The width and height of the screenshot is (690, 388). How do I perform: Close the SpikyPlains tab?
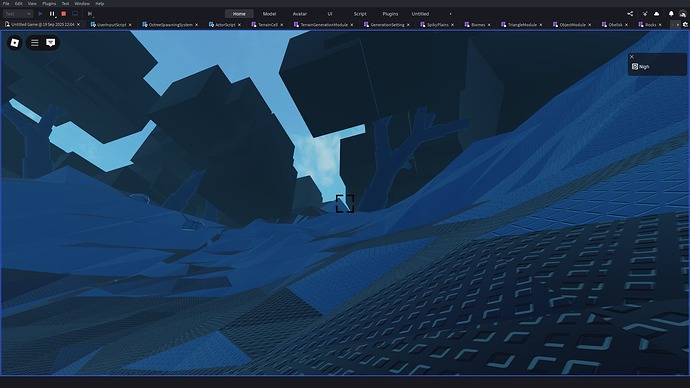point(452,25)
